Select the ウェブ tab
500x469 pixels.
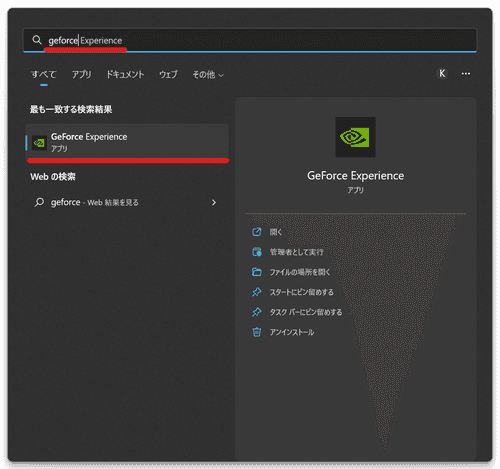click(x=168, y=74)
